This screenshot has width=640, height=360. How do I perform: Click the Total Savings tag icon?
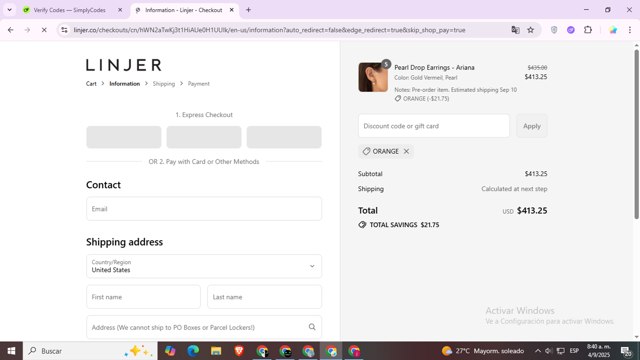(362, 225)
